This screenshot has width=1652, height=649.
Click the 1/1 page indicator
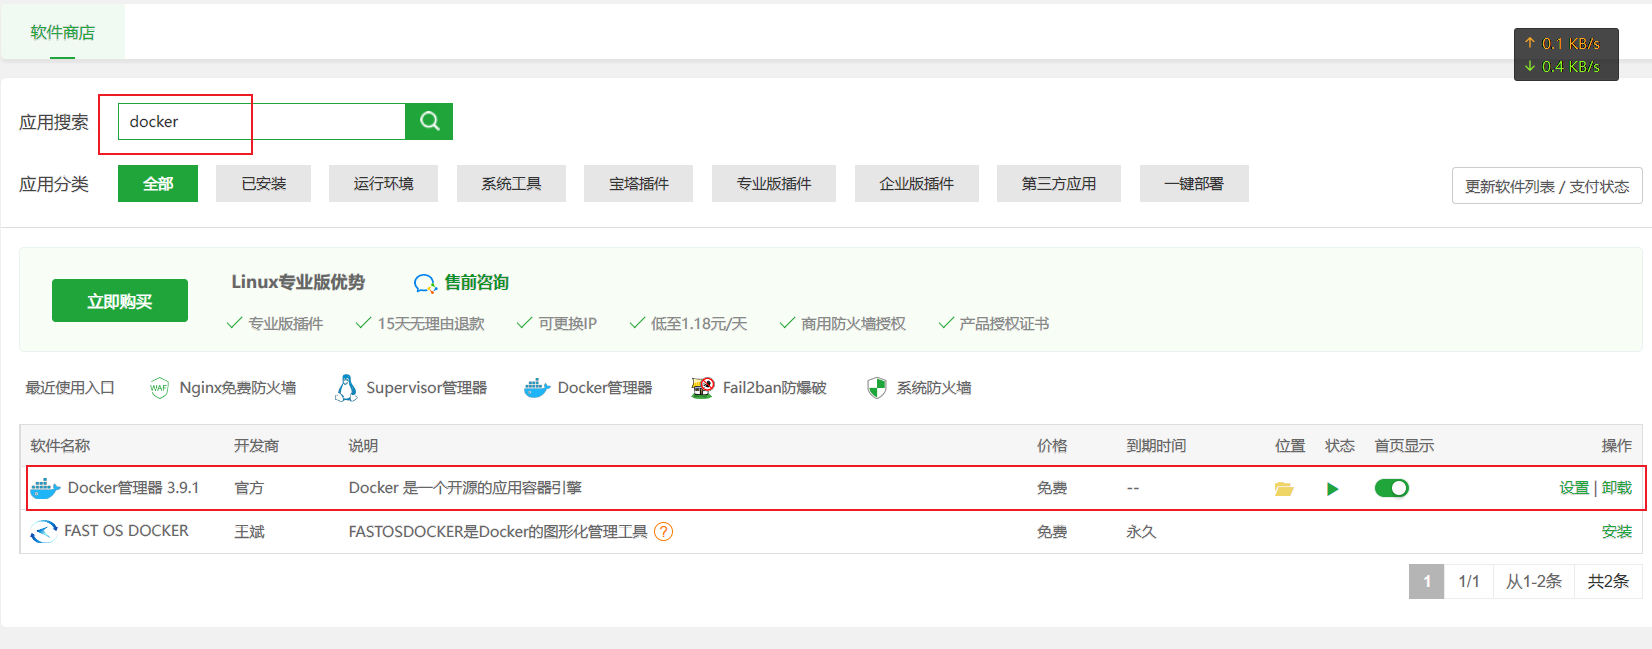[x=1469, y=581]
